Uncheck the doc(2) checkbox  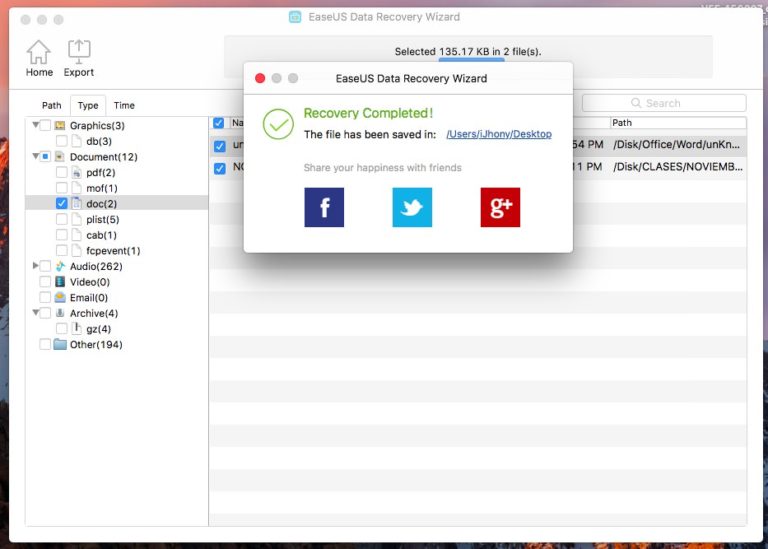(62, 203)
